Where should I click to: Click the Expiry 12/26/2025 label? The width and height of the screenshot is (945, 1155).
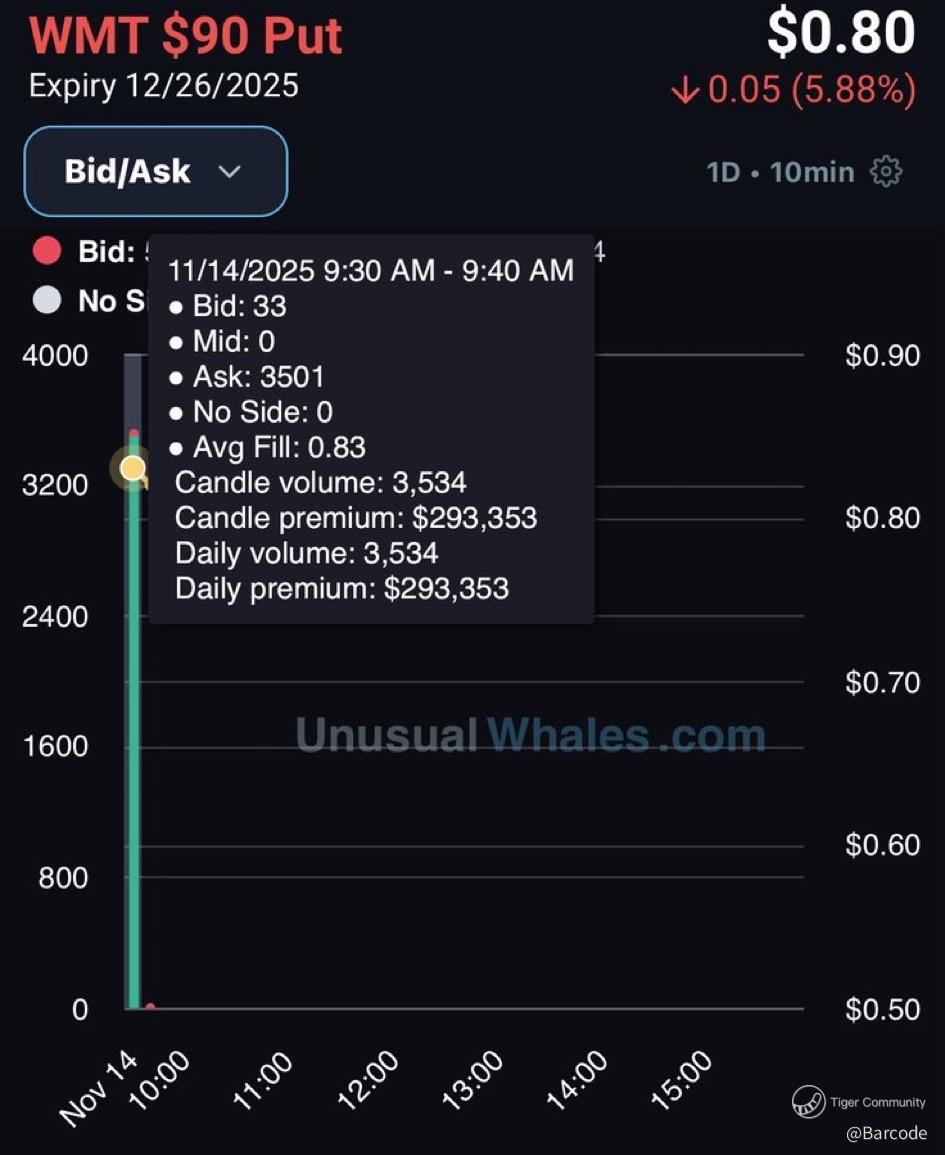pos(163,85)
